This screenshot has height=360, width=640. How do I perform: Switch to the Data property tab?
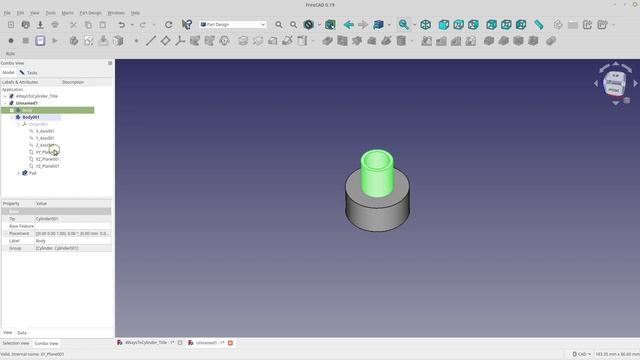22,333
